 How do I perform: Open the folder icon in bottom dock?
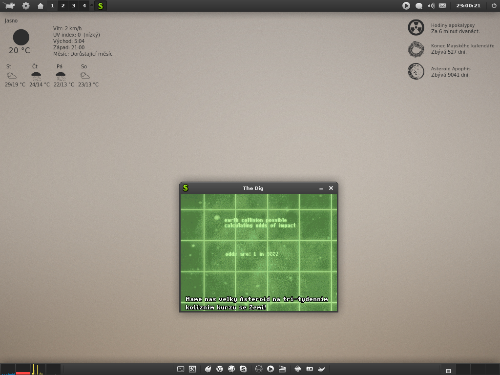(x=282, y=369)
